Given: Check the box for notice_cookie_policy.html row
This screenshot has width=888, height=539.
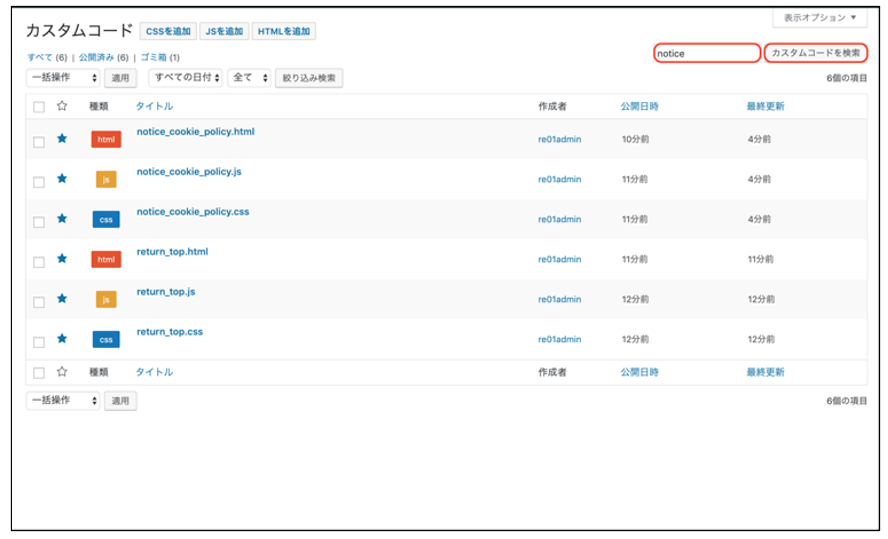Looking at the screenshot, I should pos(39,142).
